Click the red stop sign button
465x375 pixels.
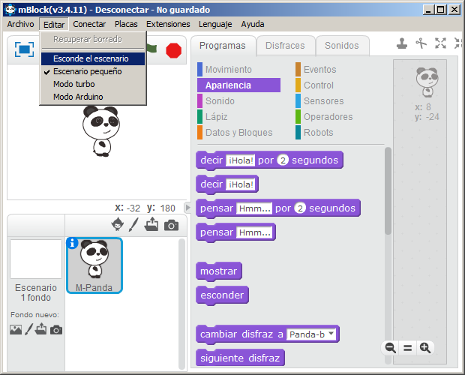tap(173, 51)
